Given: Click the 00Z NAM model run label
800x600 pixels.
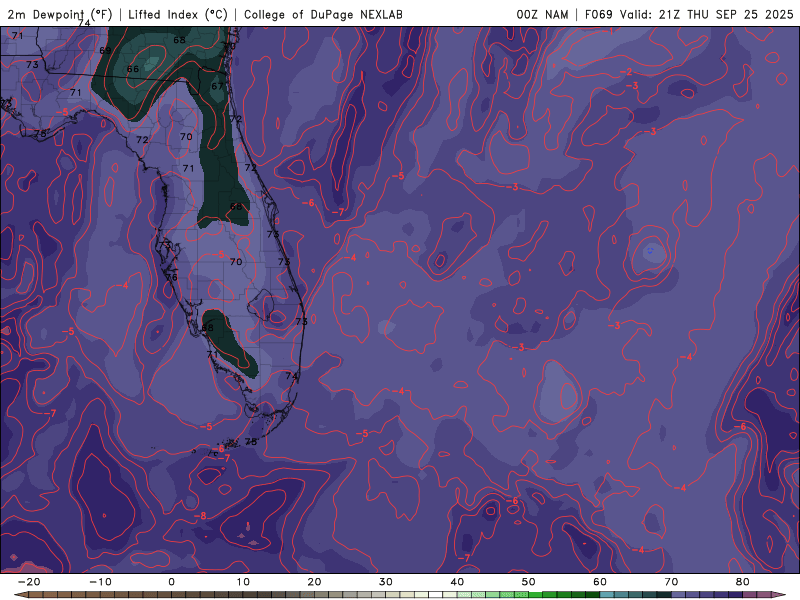Looking at the screenshot, I should (544, 15).
